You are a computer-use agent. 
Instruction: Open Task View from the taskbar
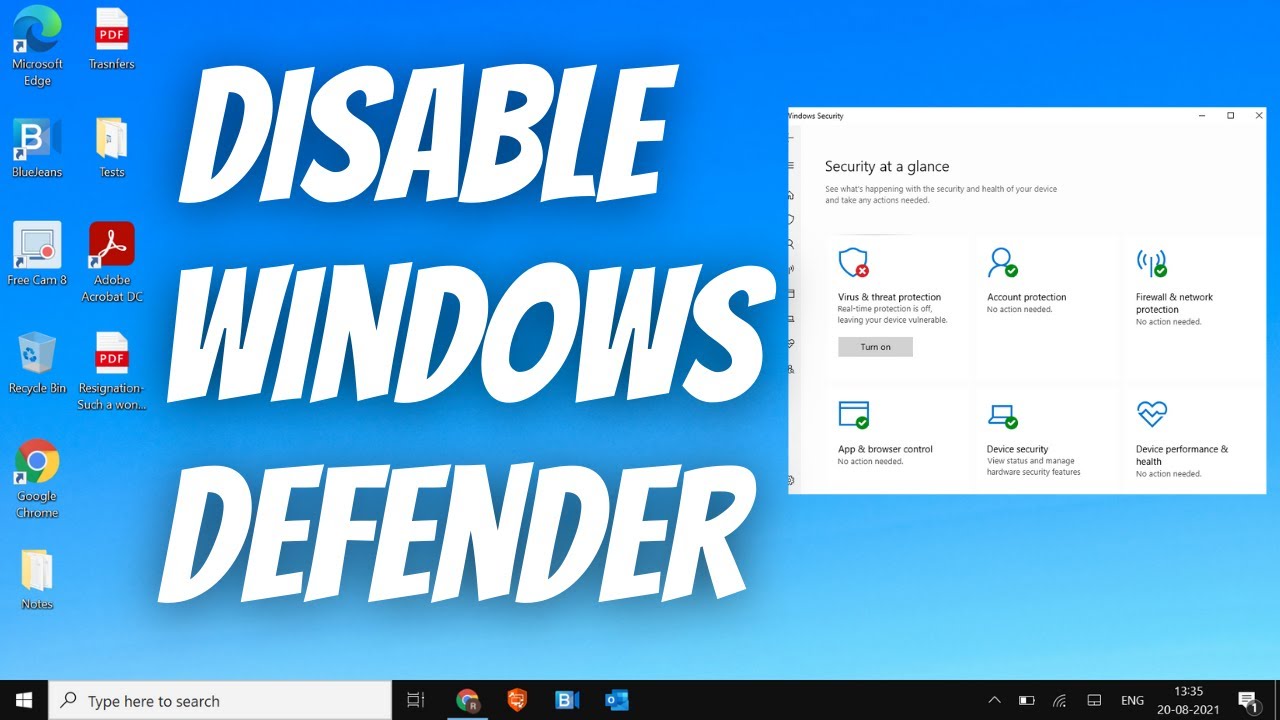416,700
